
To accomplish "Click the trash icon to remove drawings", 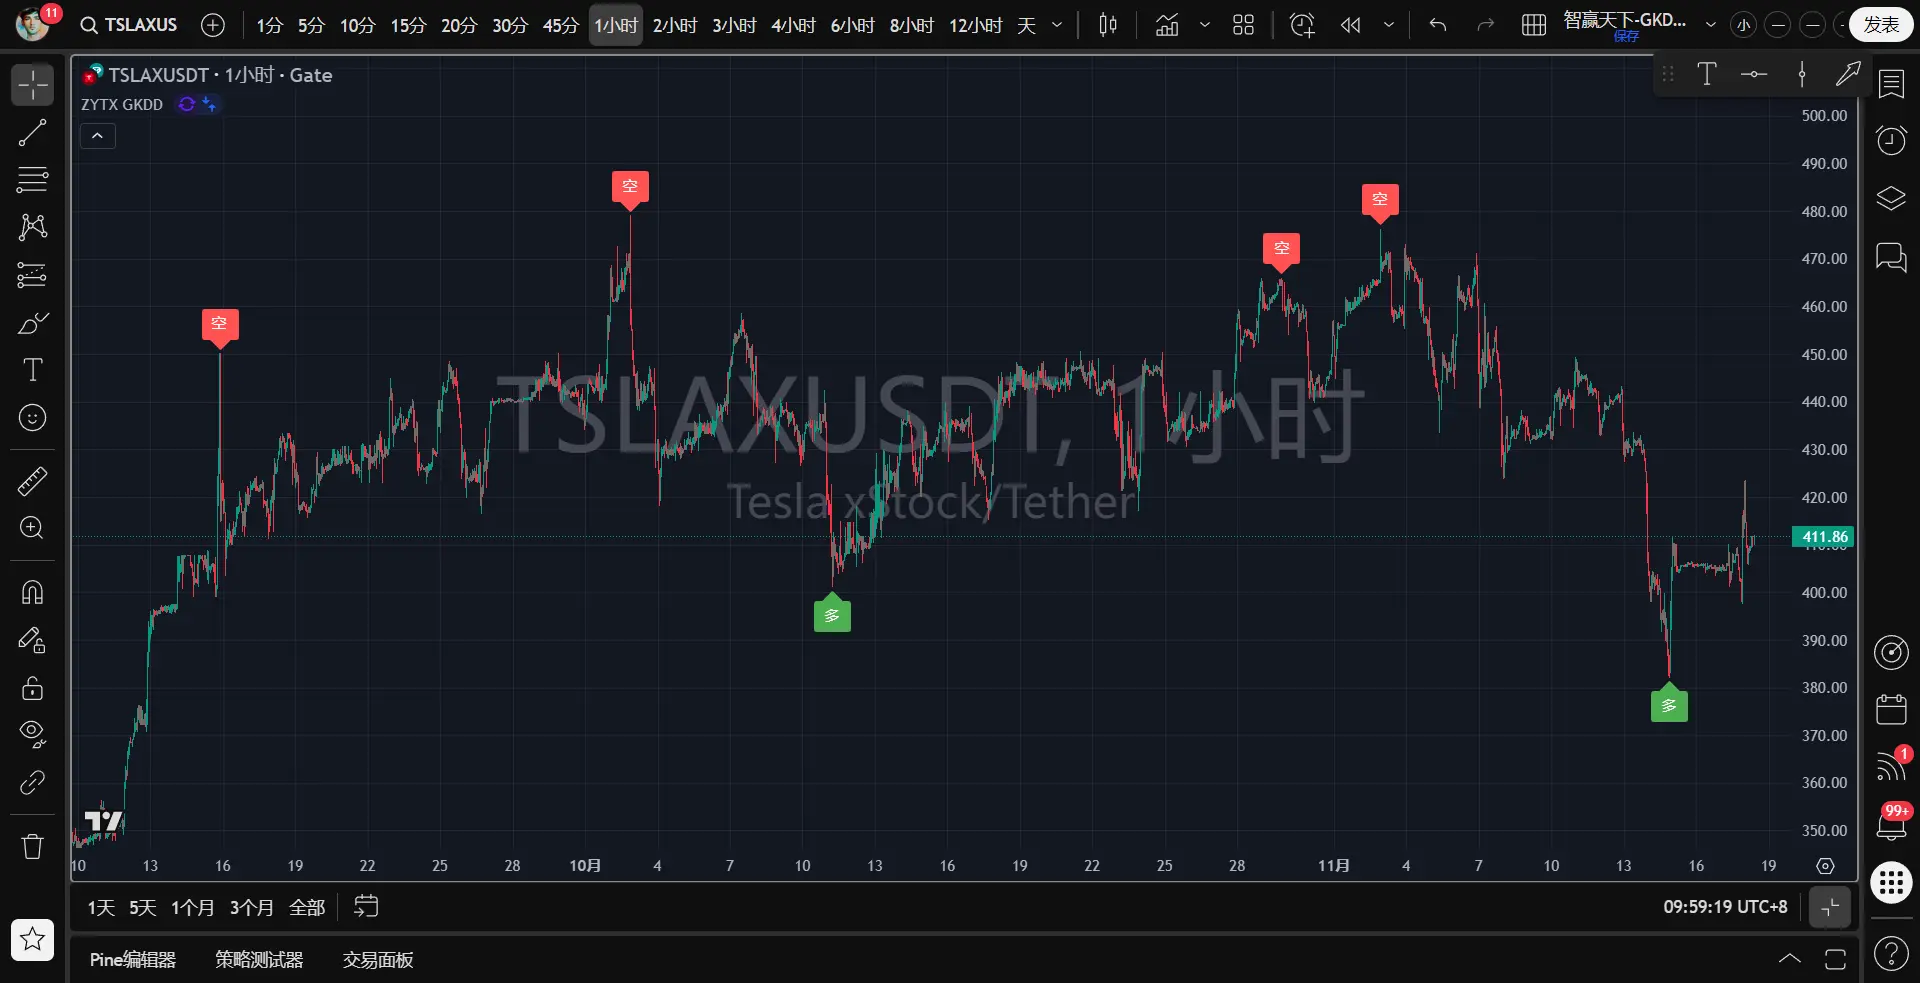I will 32,847.
